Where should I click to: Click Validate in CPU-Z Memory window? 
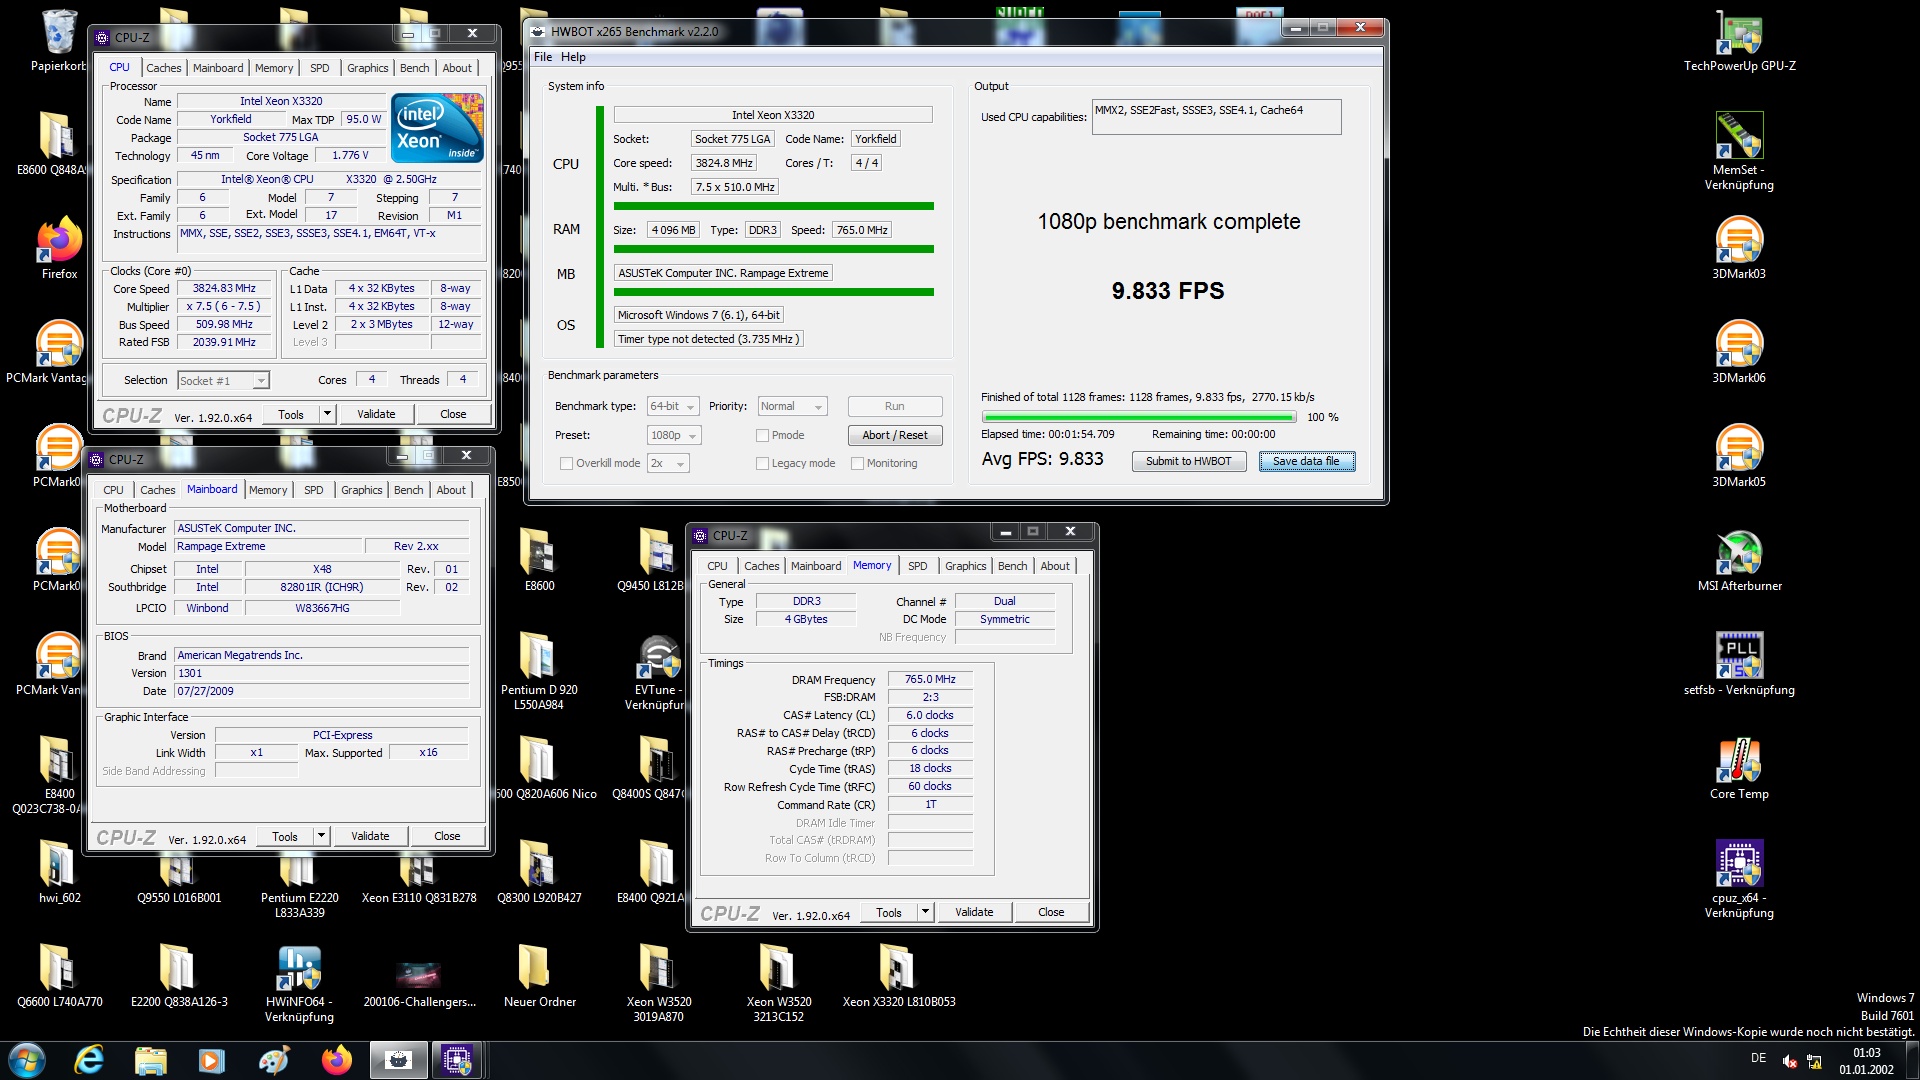point(974,913)
